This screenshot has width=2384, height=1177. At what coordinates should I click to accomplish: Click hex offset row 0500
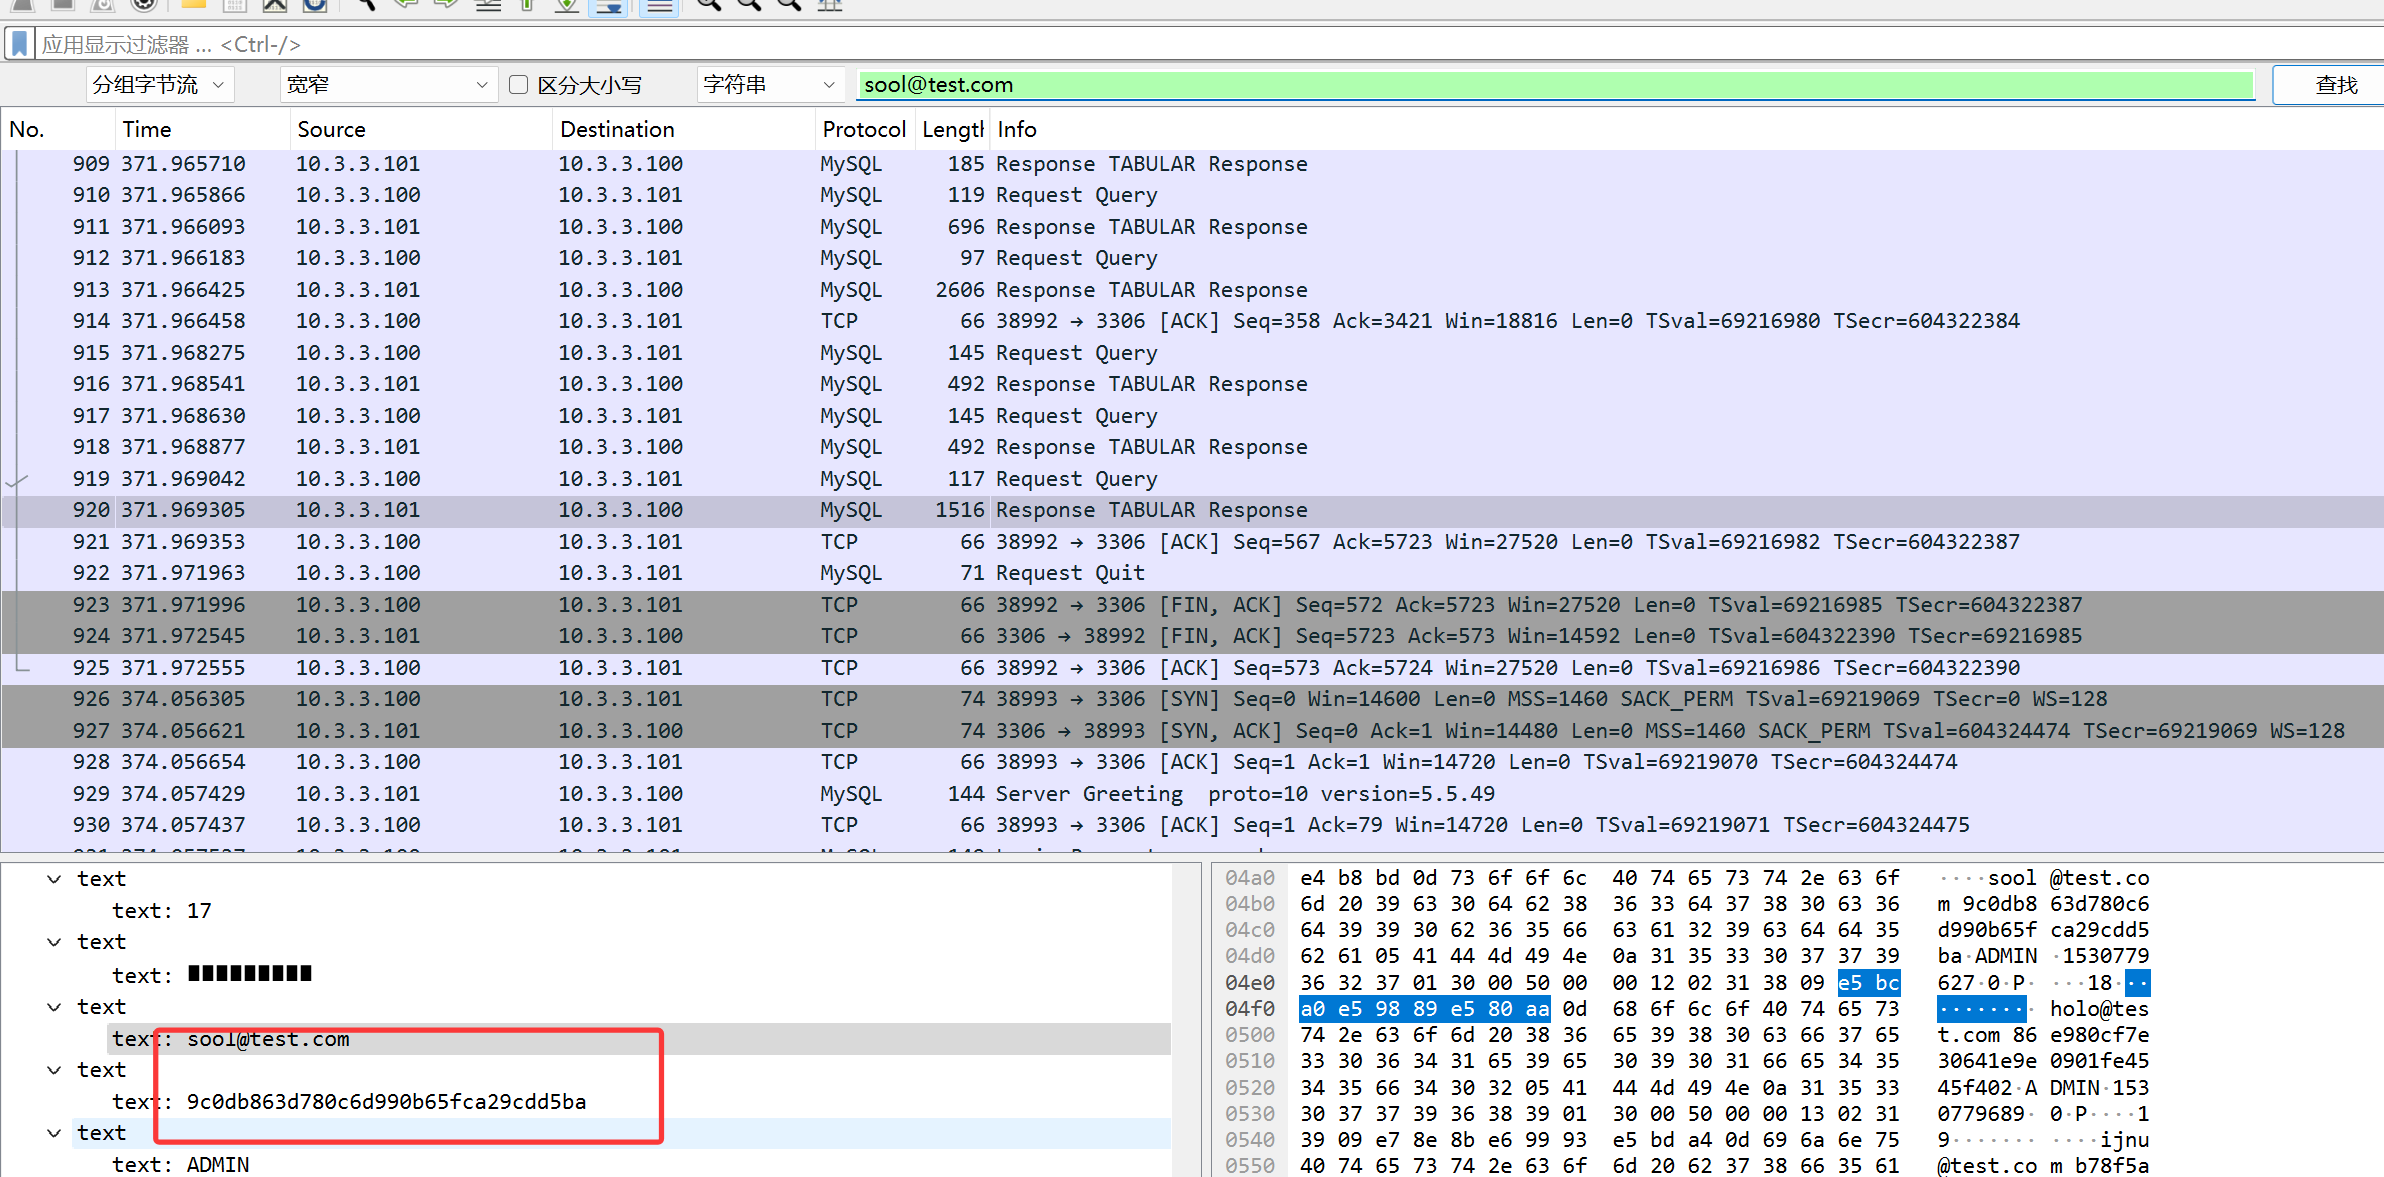point(1250,1035)
